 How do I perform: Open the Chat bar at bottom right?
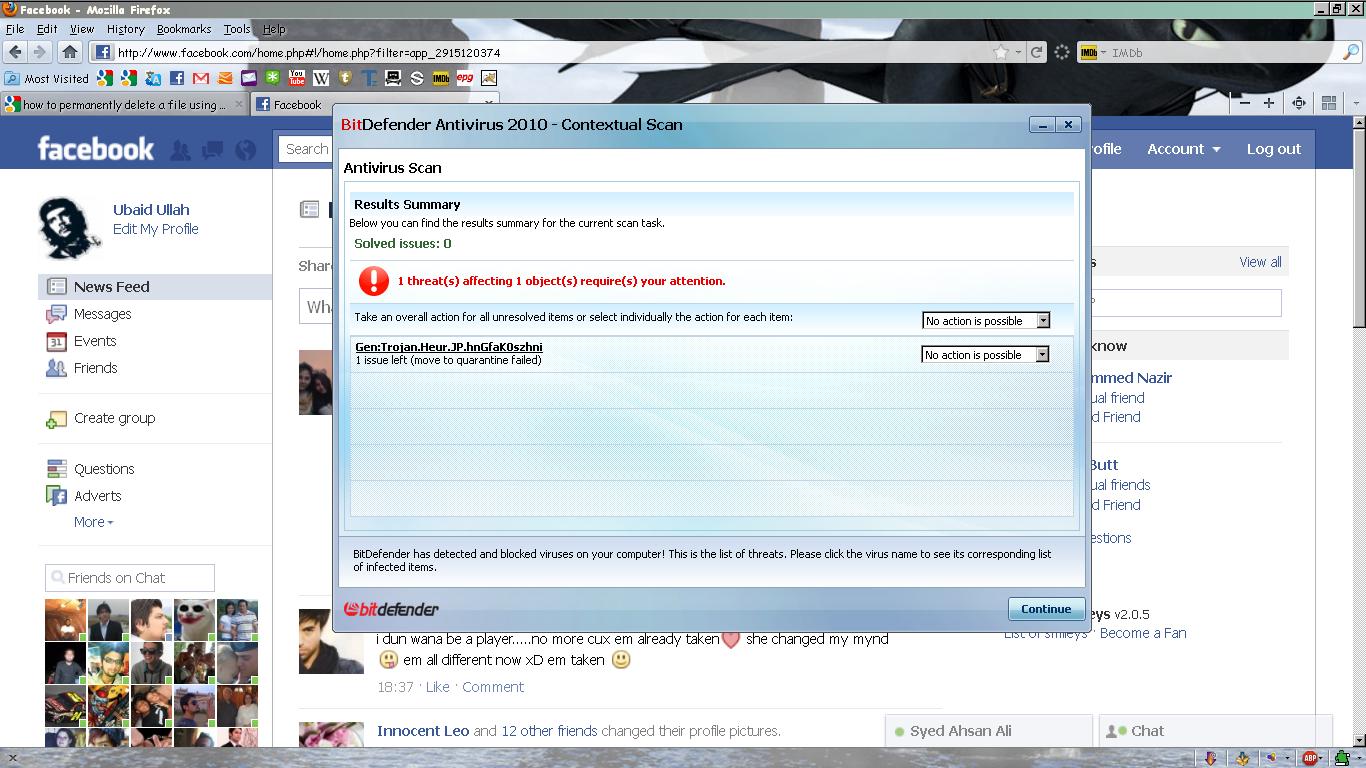tap(1216, 731)
